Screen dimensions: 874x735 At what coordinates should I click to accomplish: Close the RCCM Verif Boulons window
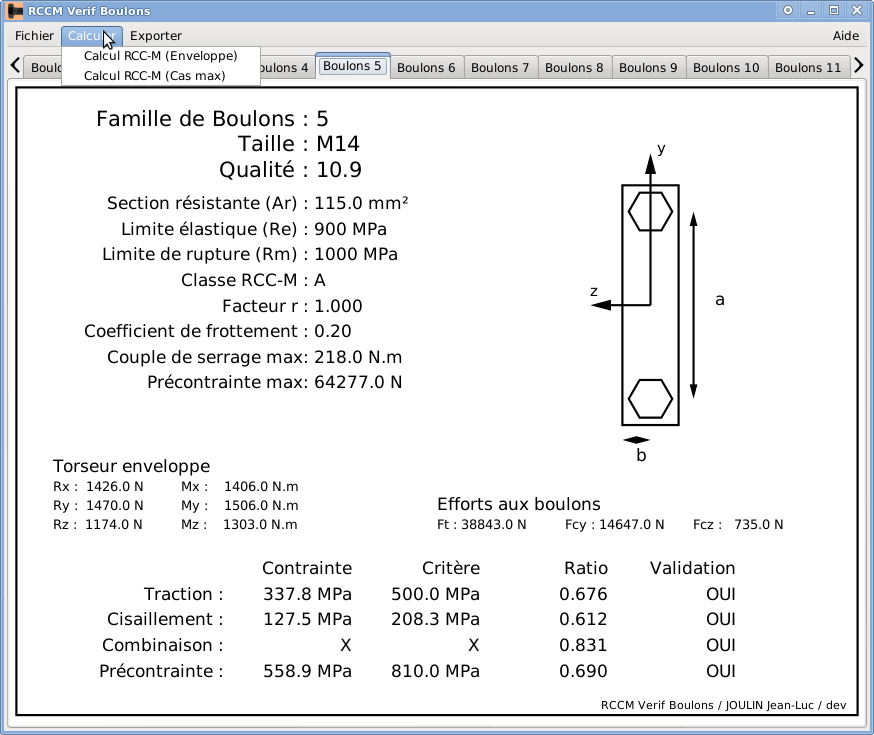point(857,10)
